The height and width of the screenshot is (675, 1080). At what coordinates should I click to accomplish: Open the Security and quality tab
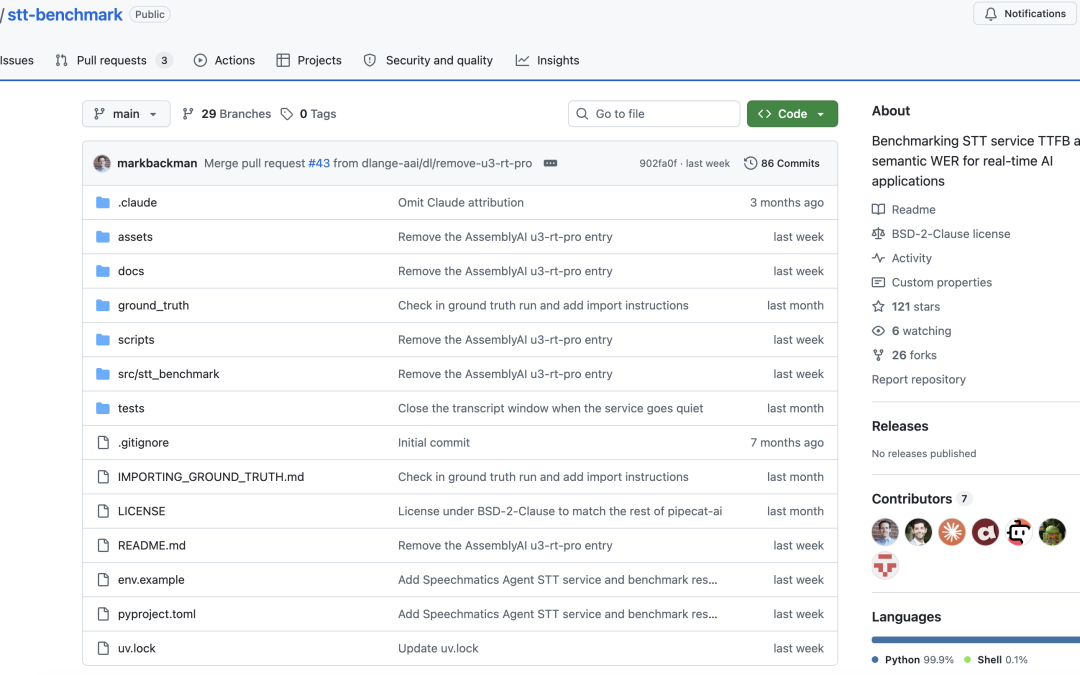click(428, 61)
